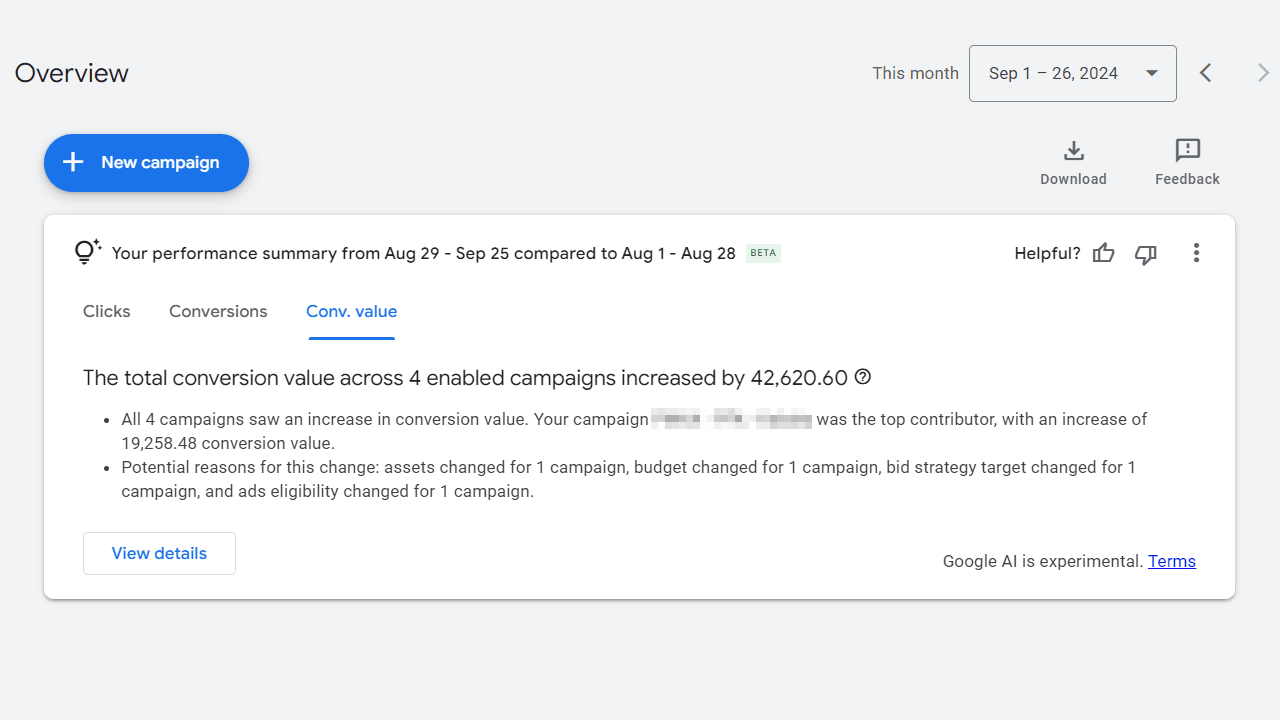Click the Download icon
Viewport: 1280px width, 720px height.
(x=1073, y=151)
